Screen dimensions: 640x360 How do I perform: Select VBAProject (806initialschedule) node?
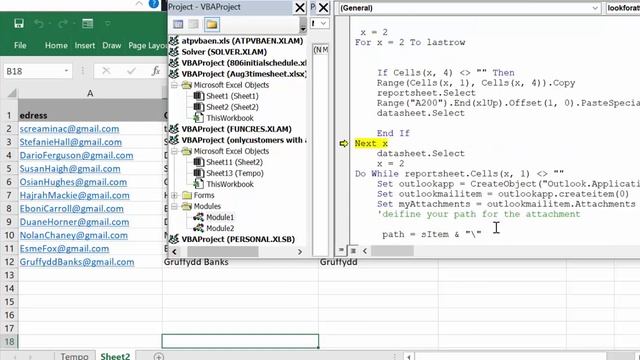pos(244,63)
